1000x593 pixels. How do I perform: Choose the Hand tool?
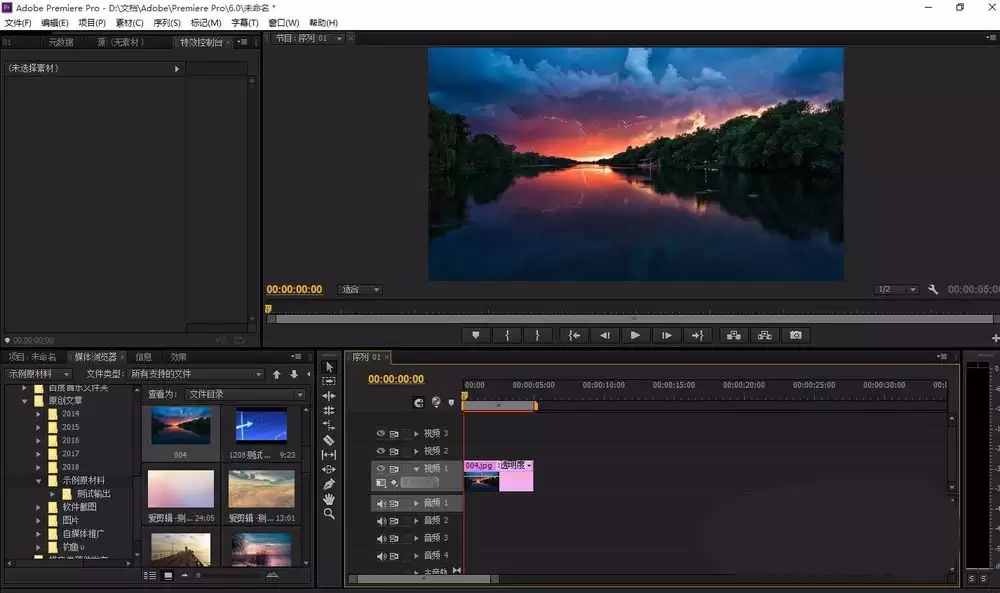[x=328, y=499]
